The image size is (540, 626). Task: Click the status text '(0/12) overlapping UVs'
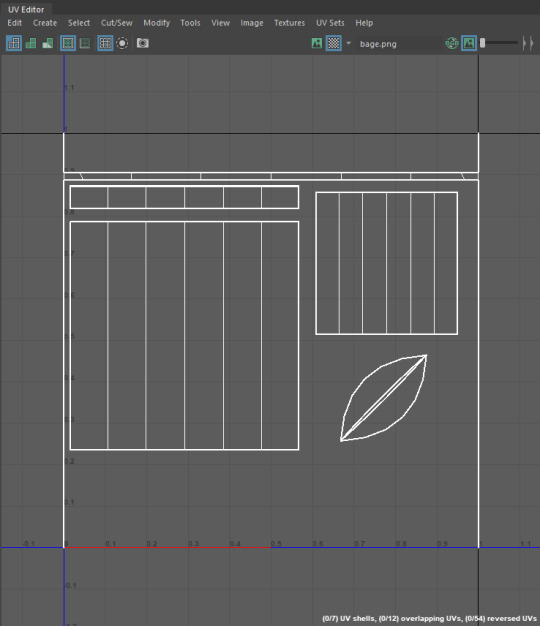(x=421, y=618)
